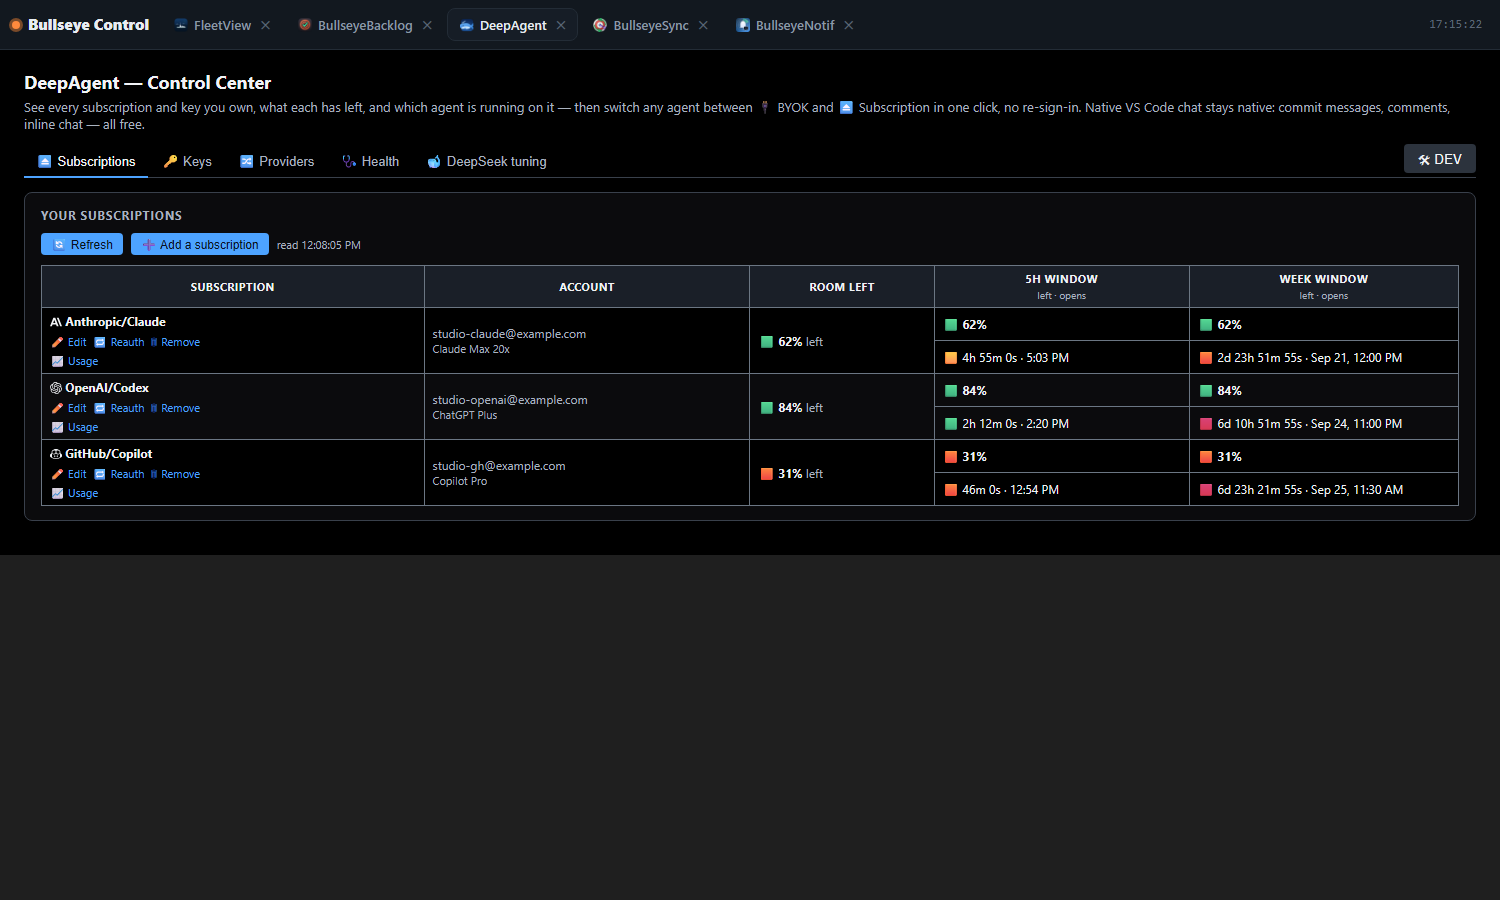
Task: Open the Providers section tab
Action: [277, 161]
